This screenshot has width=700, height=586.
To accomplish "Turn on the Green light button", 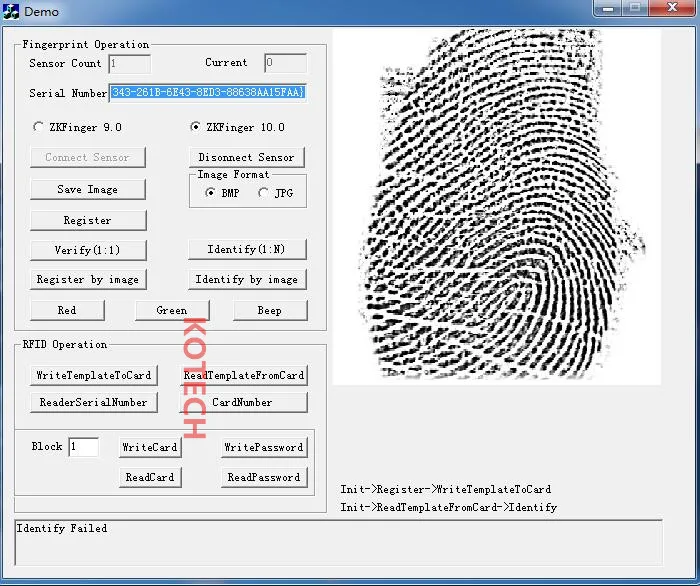I will click(x=172, y=311).
